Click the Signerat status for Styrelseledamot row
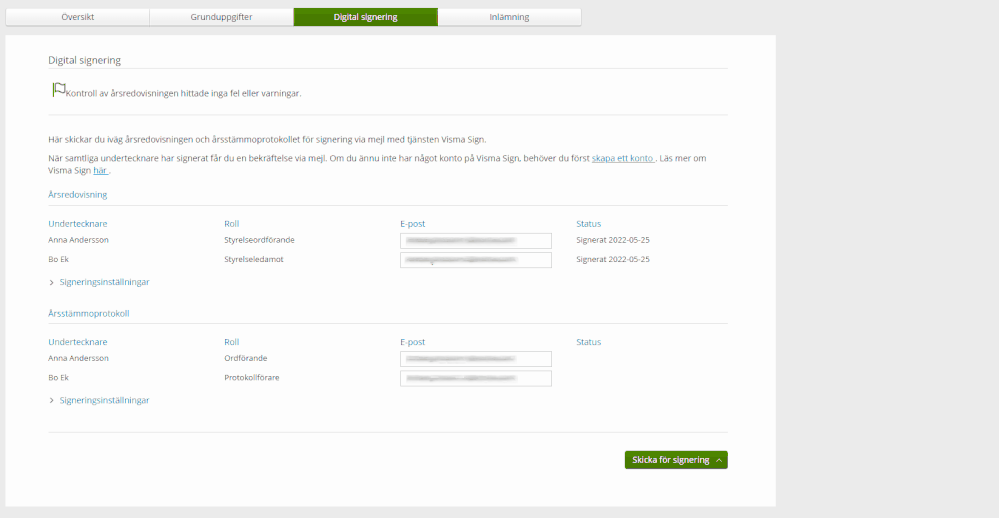Screen dimensions: 999x518 click(612, 259)
